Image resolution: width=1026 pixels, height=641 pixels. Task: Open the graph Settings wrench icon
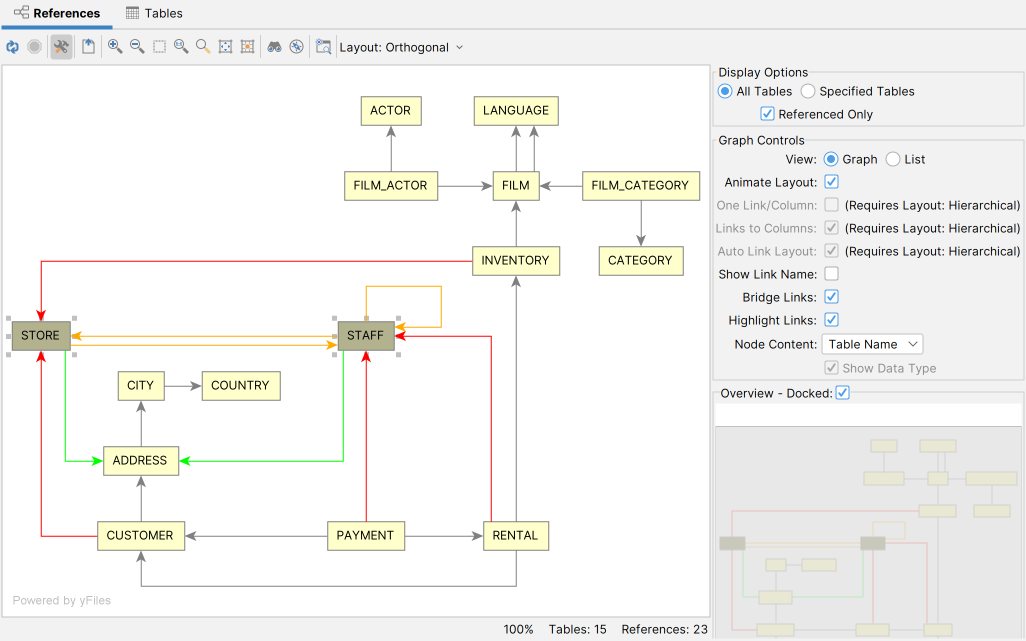click(x=60, y=46)
